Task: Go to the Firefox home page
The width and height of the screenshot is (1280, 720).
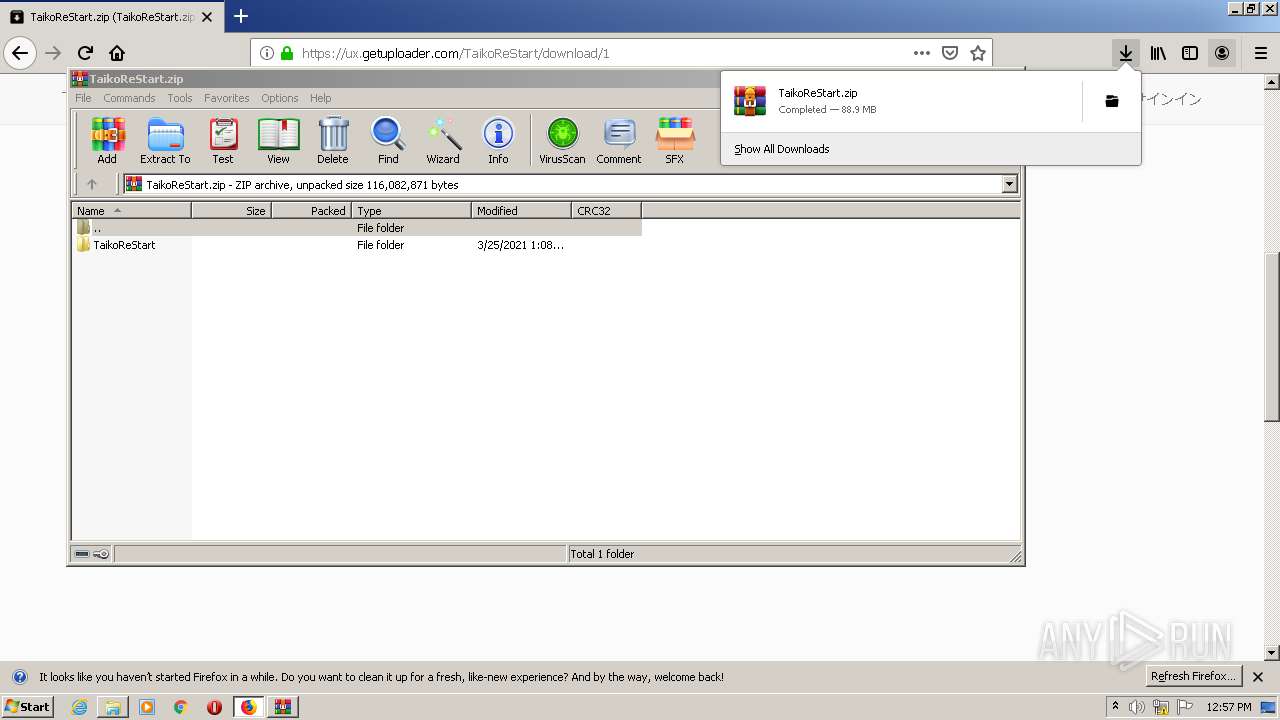Action: pyautogui.click(x=117, y=53)
